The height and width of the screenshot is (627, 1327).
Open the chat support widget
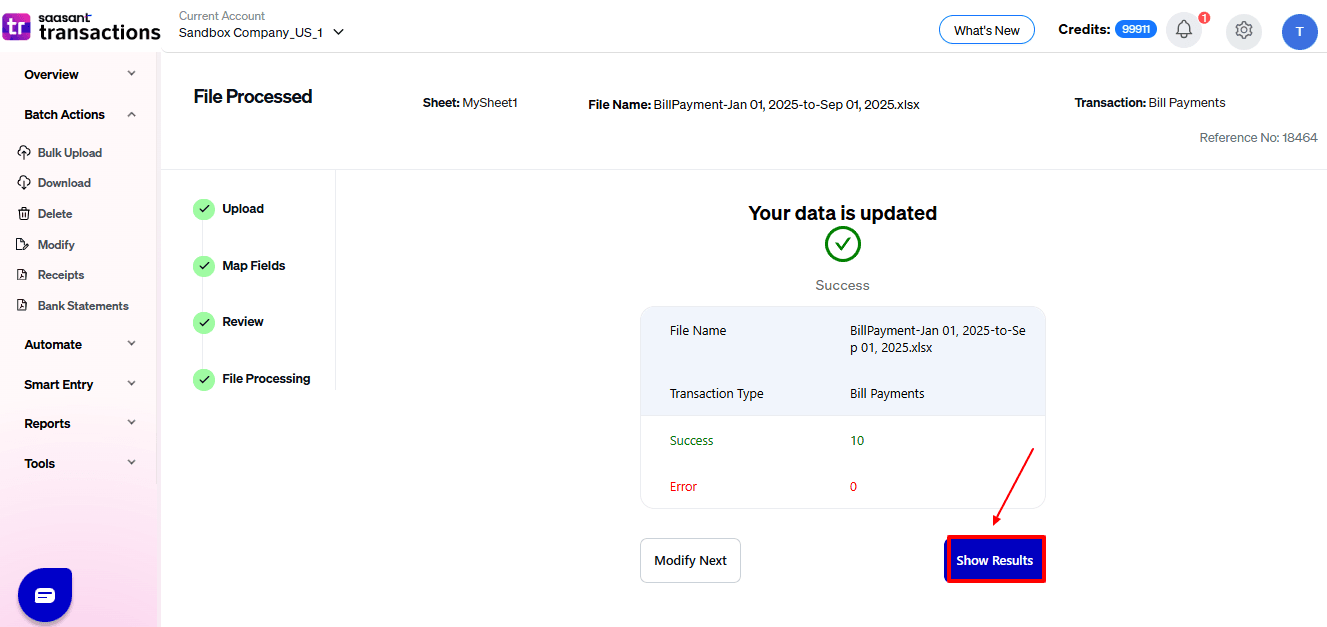(45, 595)
